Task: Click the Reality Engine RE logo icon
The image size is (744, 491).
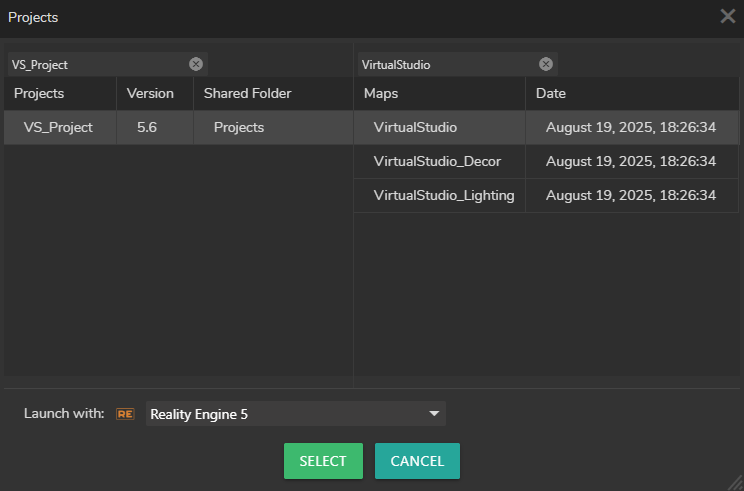Action: click(x=125, y=414)
